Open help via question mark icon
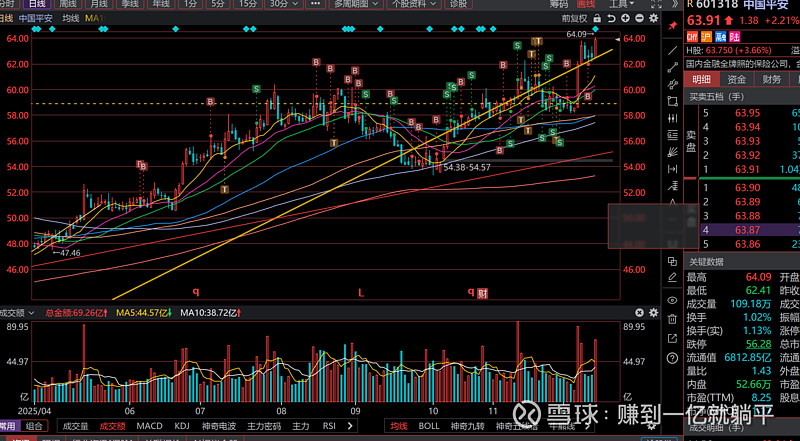The width and height of the screenshot is (800, 441). coord(672,357)
